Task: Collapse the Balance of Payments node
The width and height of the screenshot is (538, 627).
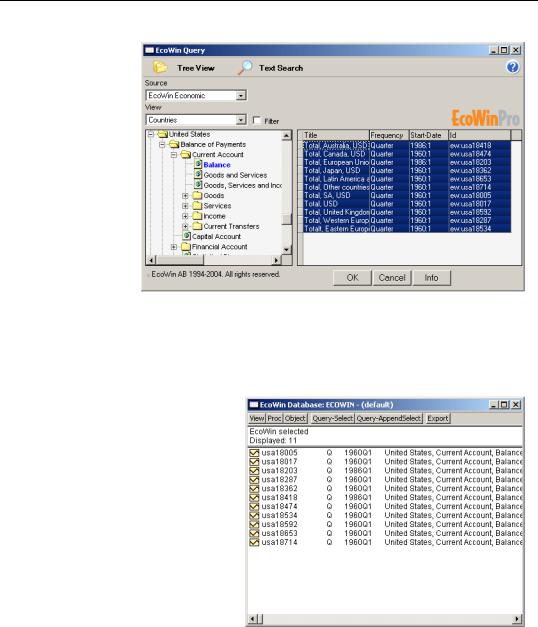Action: click(x=162, y=144)
